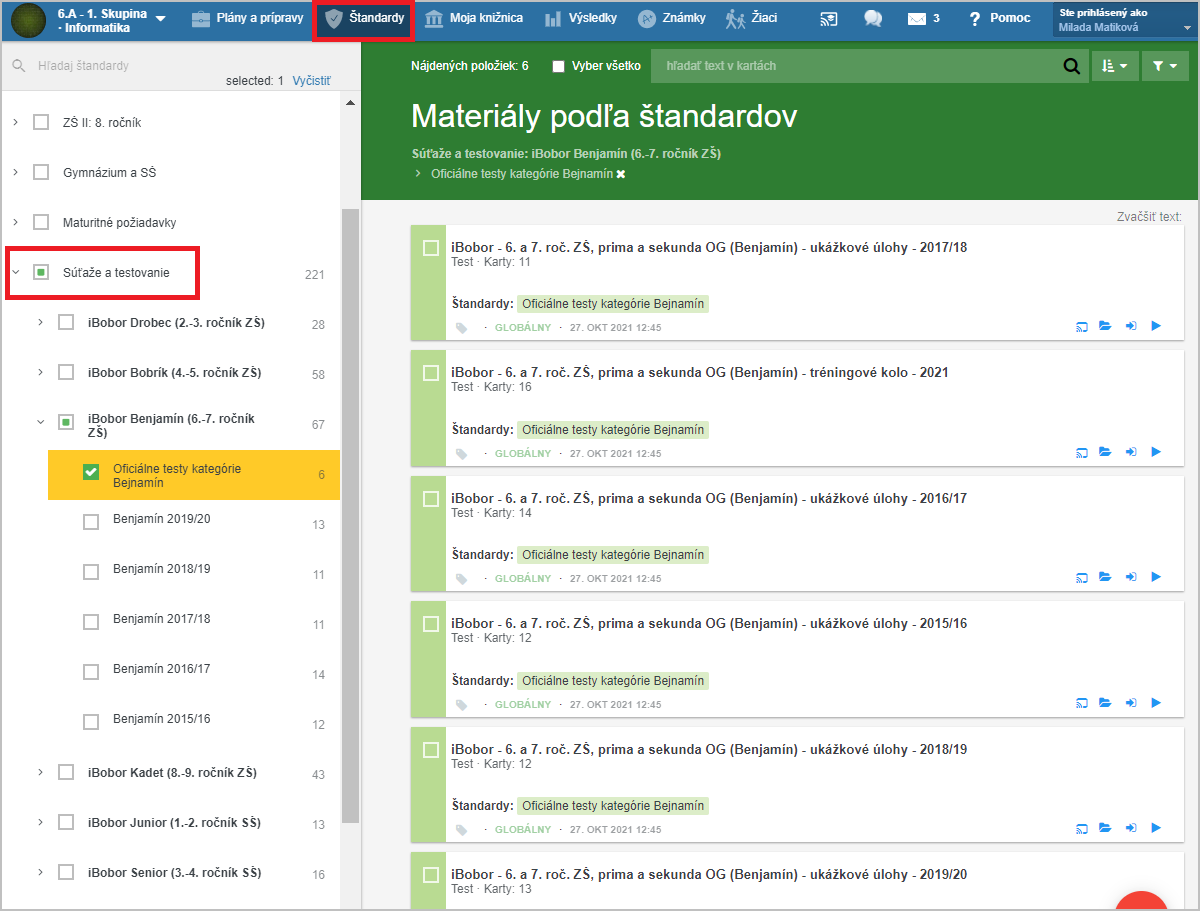Open the Známky section
Viewport: 1200px width, 911px height.
coord(671,19)
